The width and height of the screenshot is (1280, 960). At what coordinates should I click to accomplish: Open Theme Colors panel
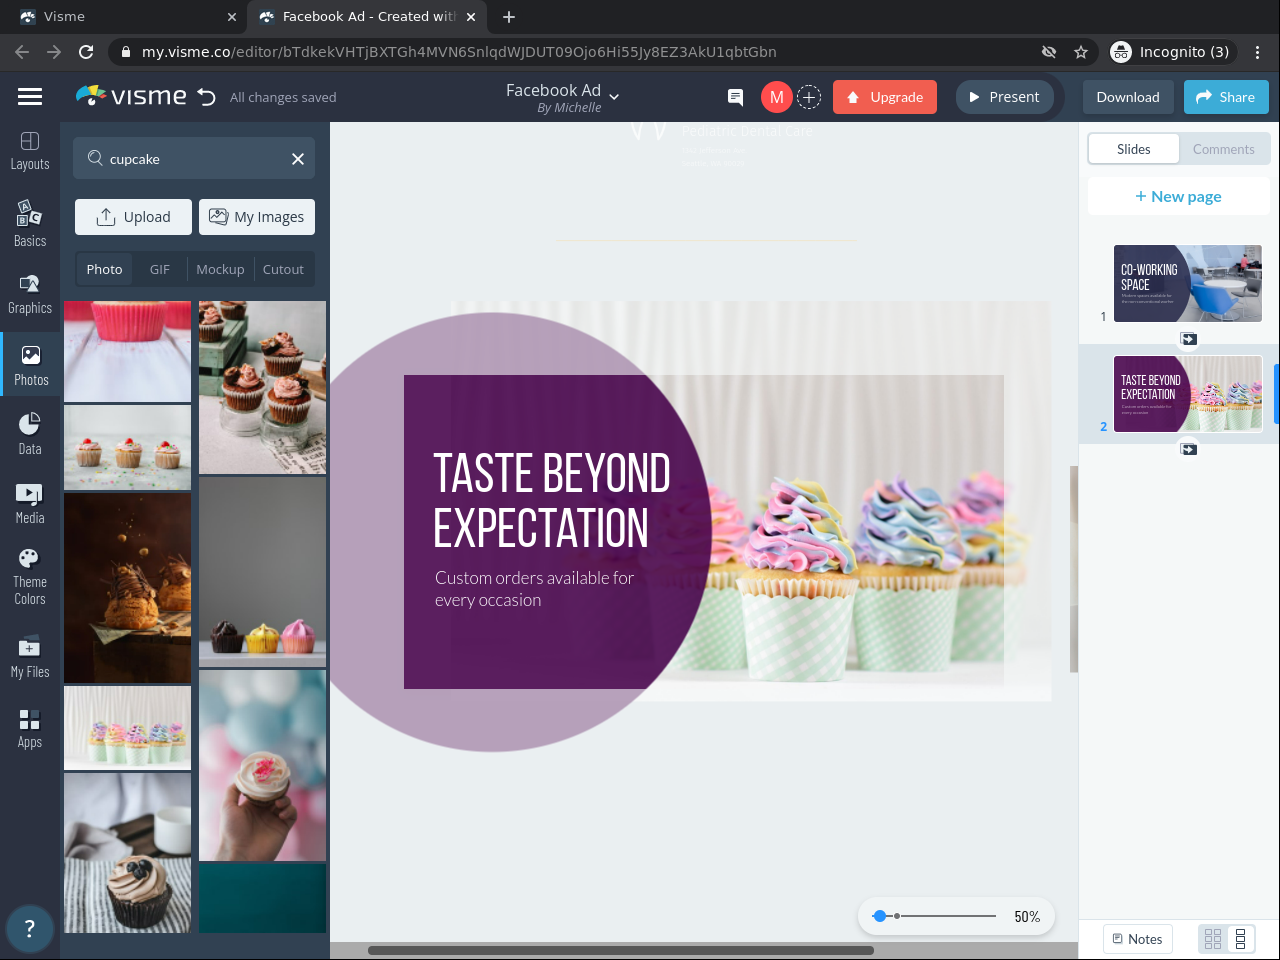pyautogui.click(x=30, y=576)
